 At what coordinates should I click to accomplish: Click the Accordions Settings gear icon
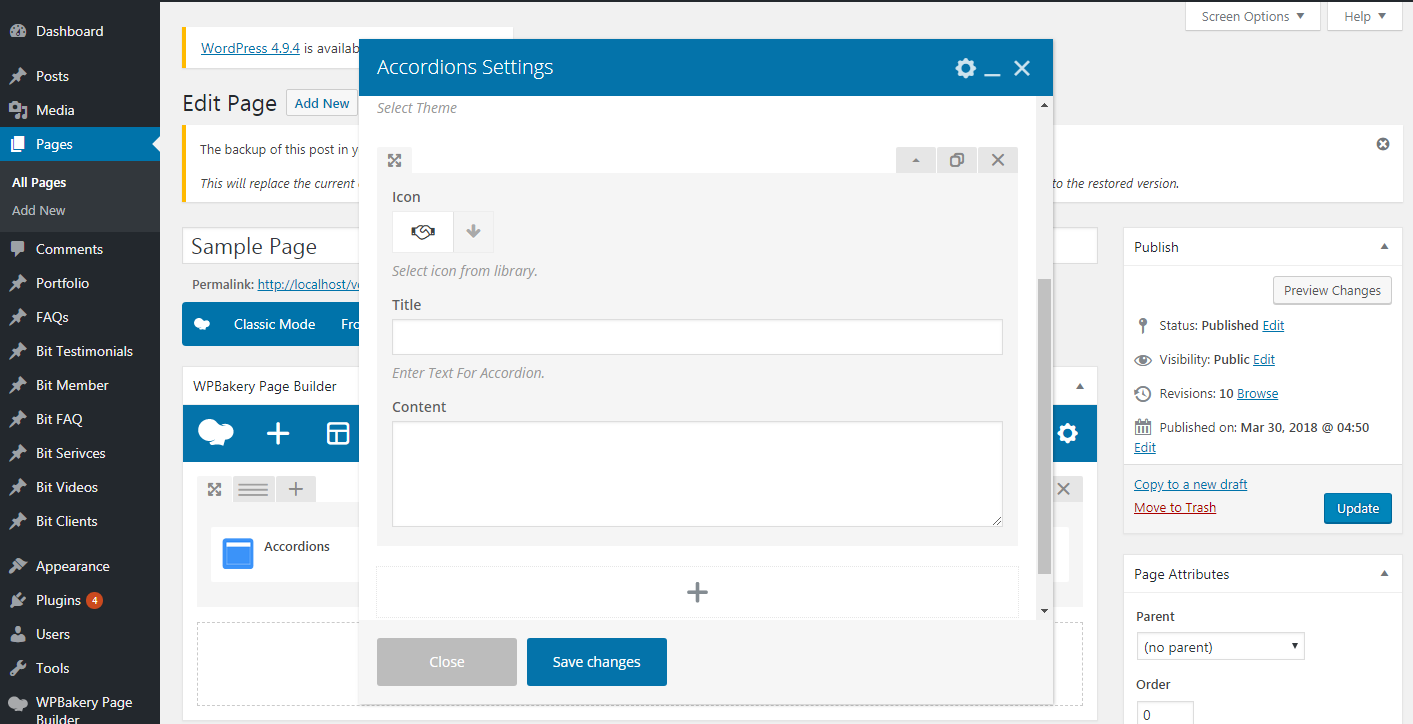(965, 68)
